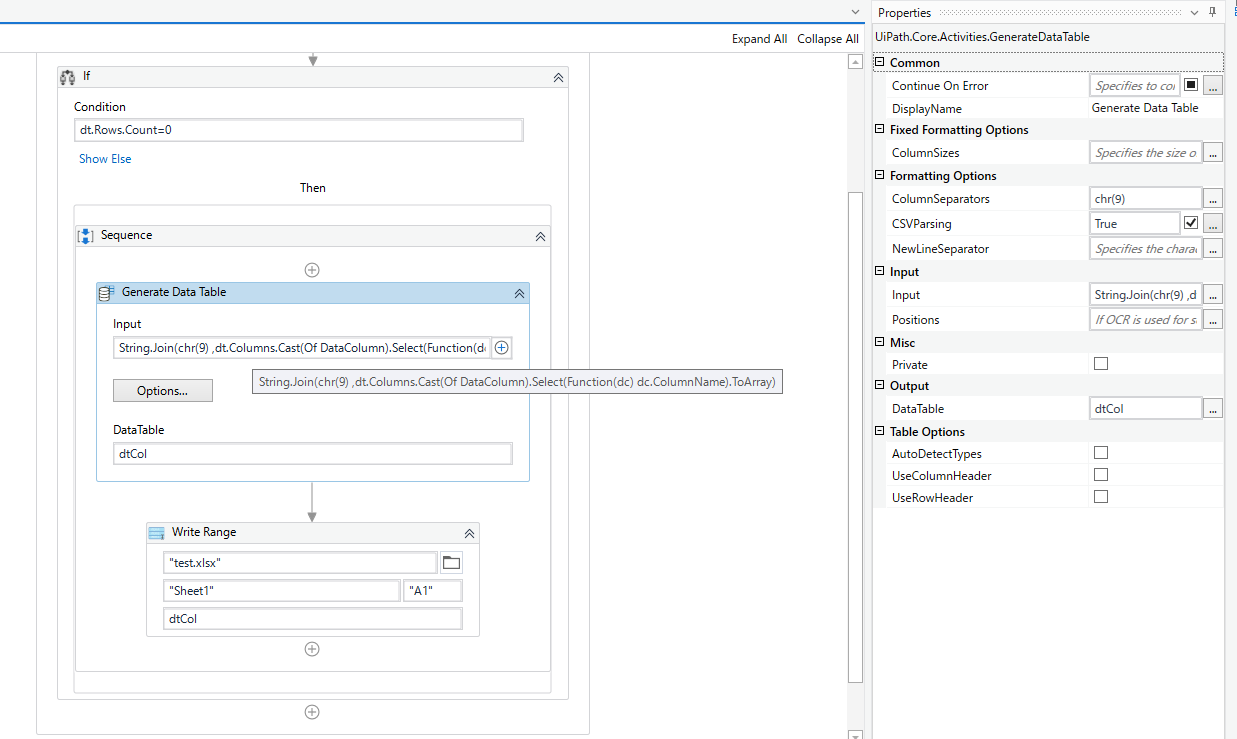This screenshot has height=739, width=1237.
Task: Pin the Properties panel
Action: 1212,12
